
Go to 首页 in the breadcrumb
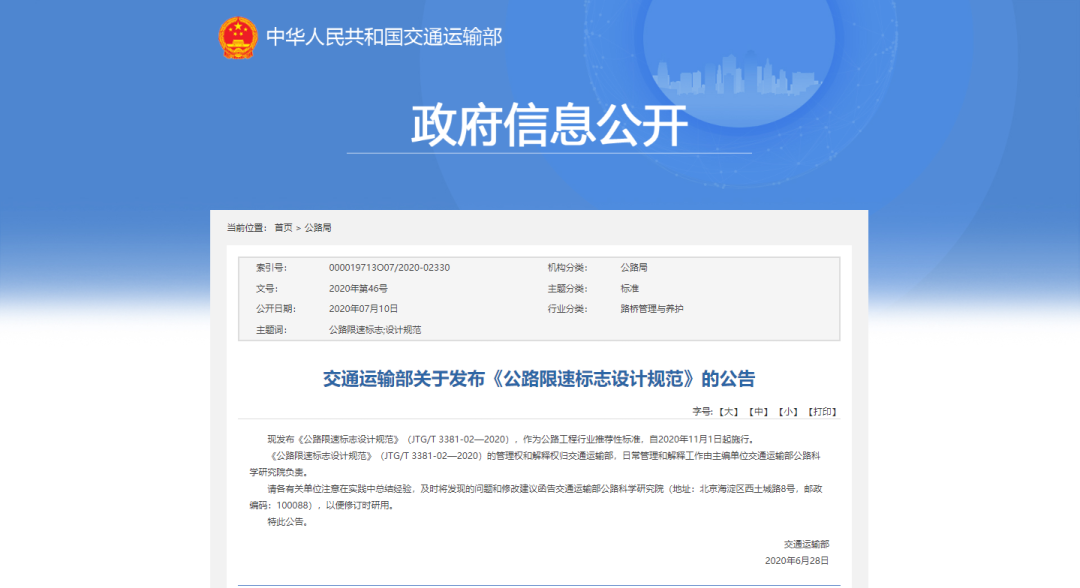tap(284, 228)
